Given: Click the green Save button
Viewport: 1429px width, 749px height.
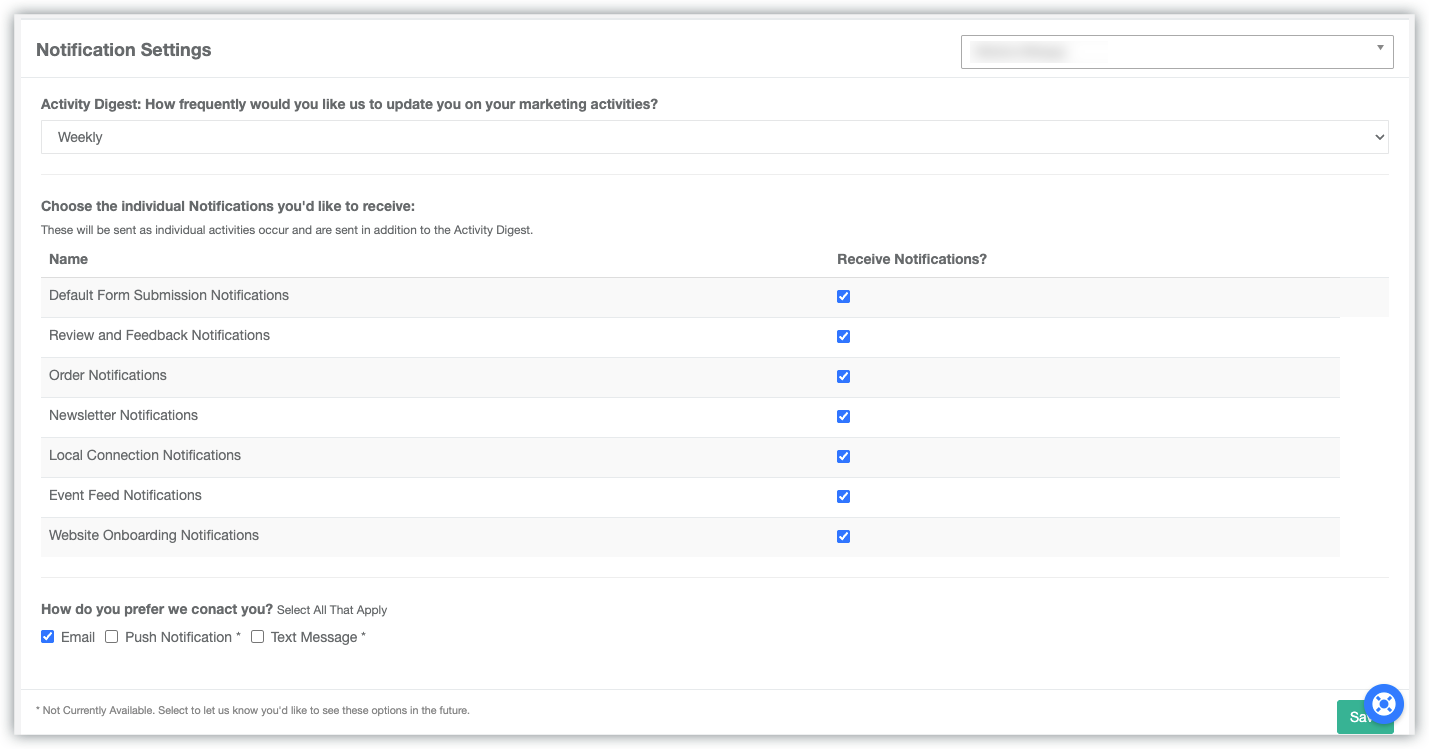Looking at the screenshot, I should 1365,717.
